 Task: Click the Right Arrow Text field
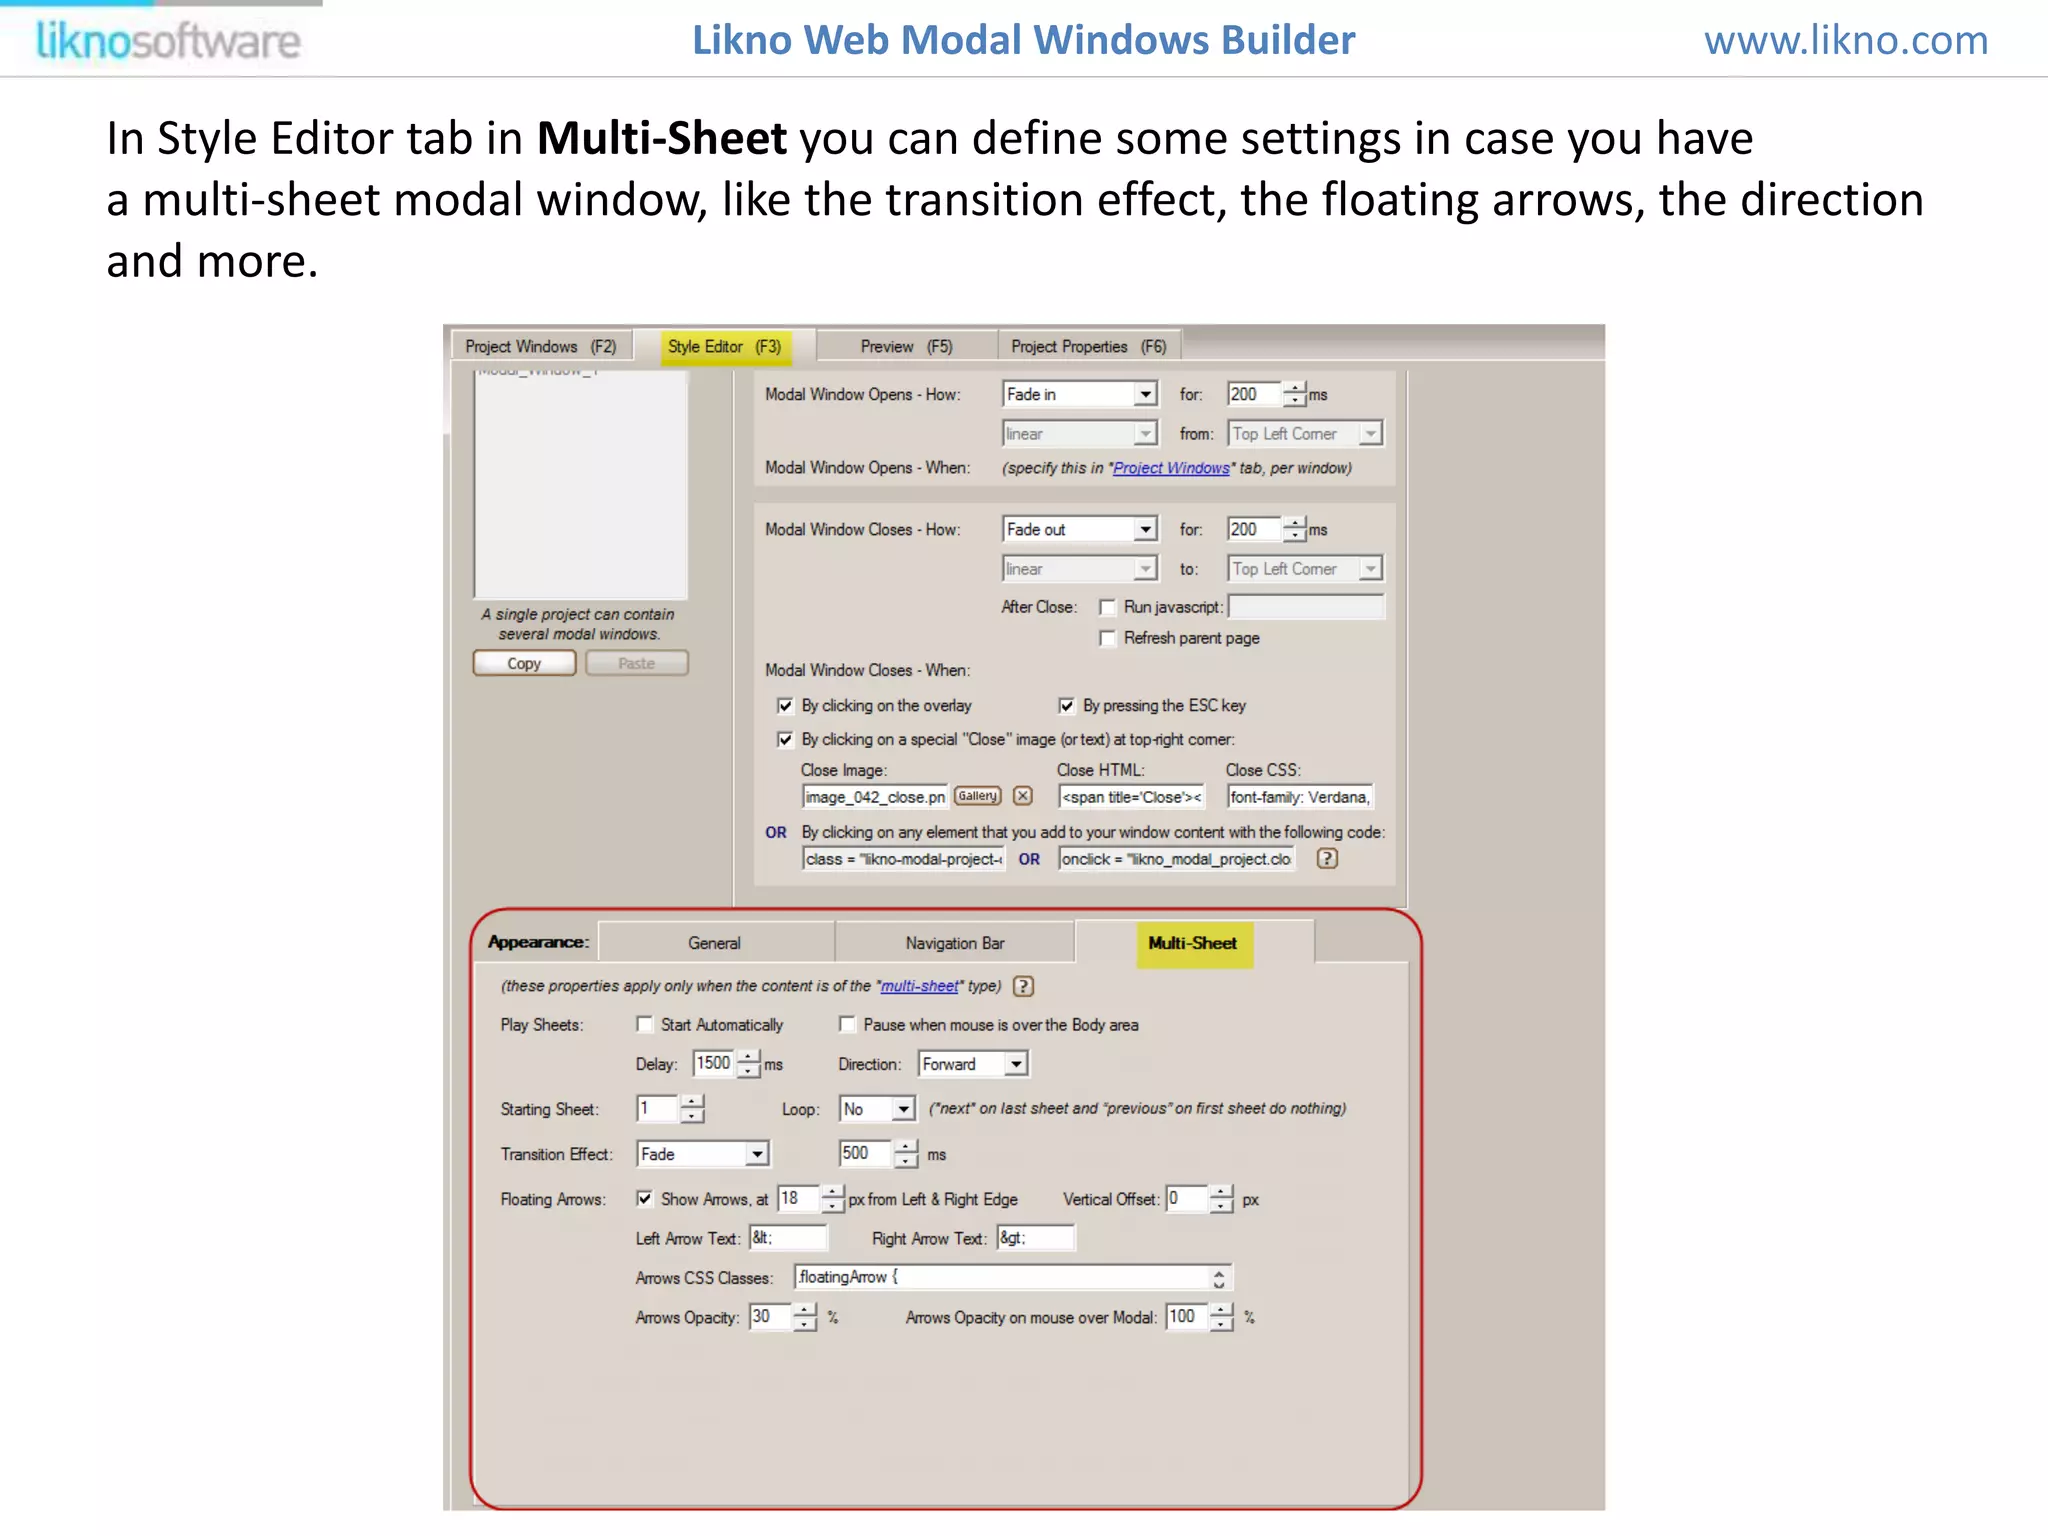[1036, 1238]
